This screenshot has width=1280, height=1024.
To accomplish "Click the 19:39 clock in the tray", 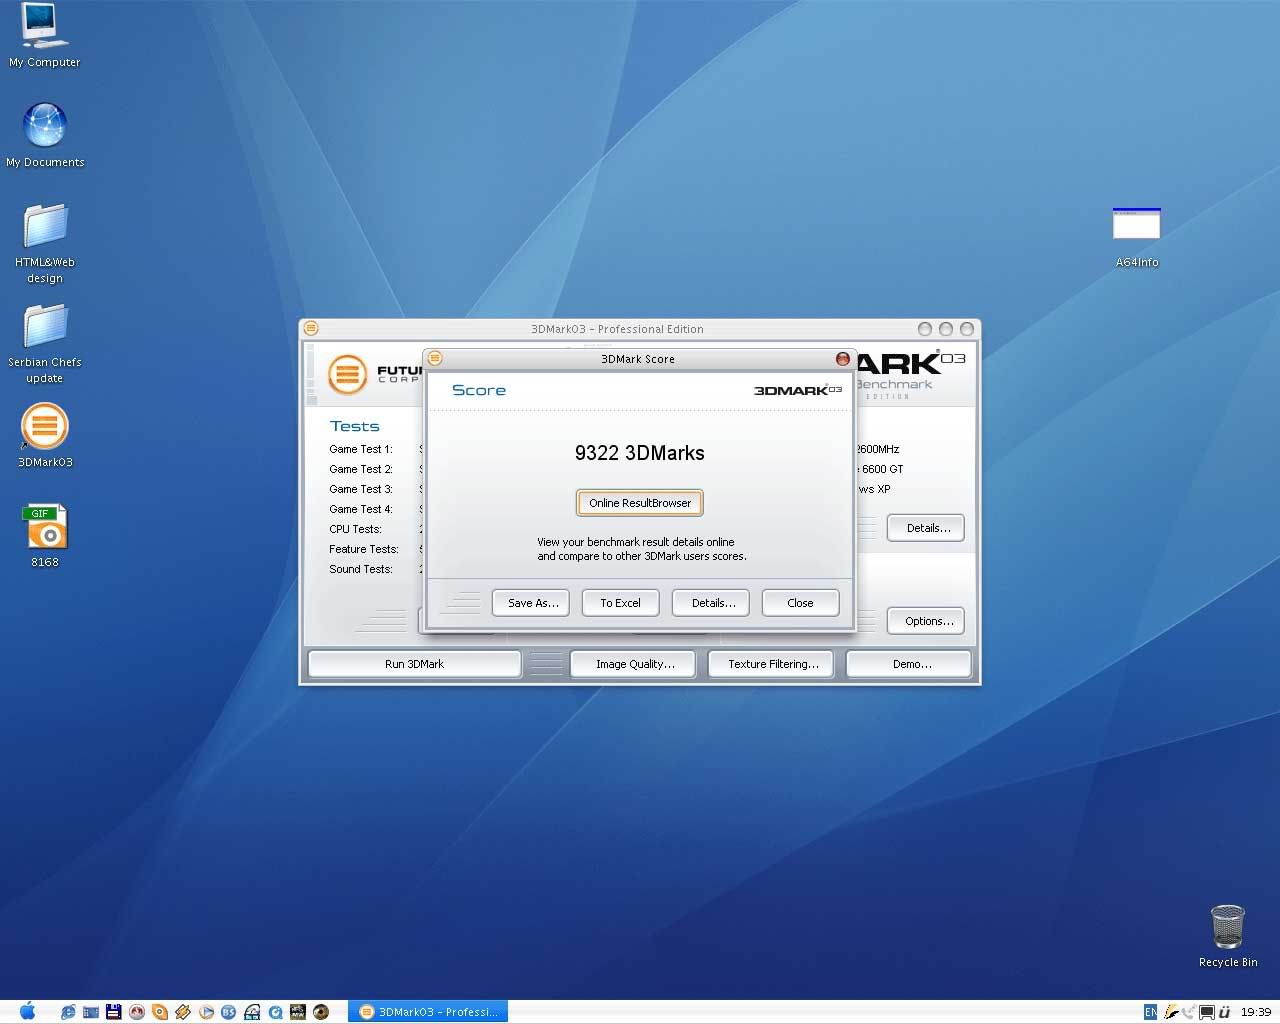I will click(x=1256, y=1012).
